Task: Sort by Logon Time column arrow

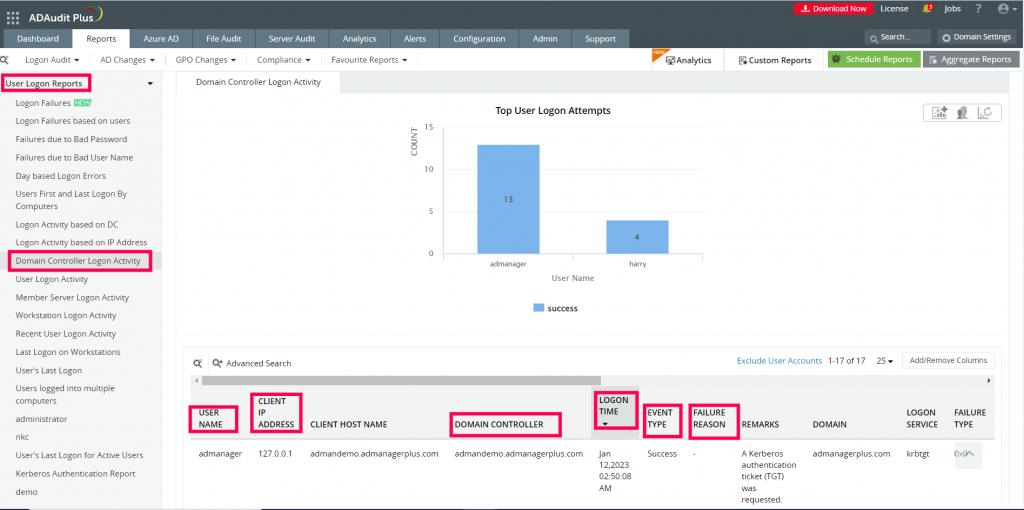Action: tap(605, 424)
